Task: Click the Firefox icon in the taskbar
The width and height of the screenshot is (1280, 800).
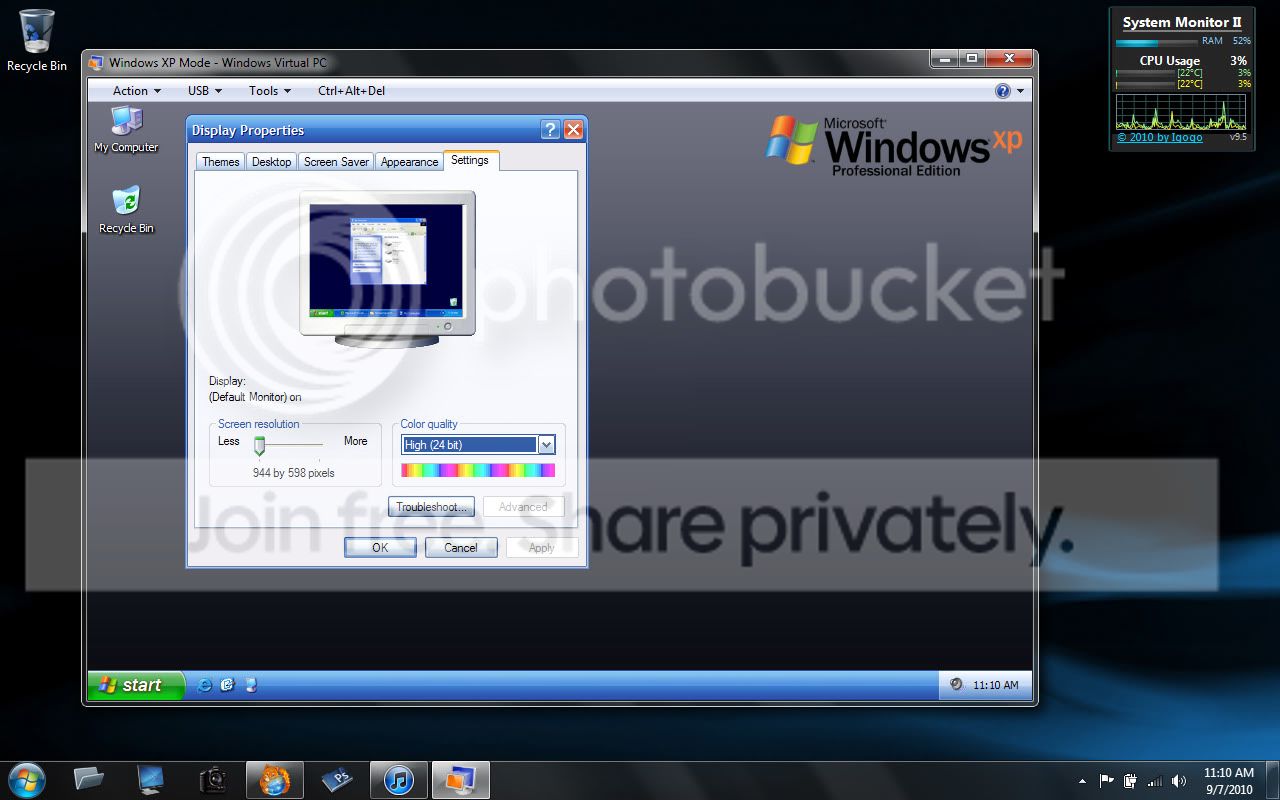Action: coord(274,779)
